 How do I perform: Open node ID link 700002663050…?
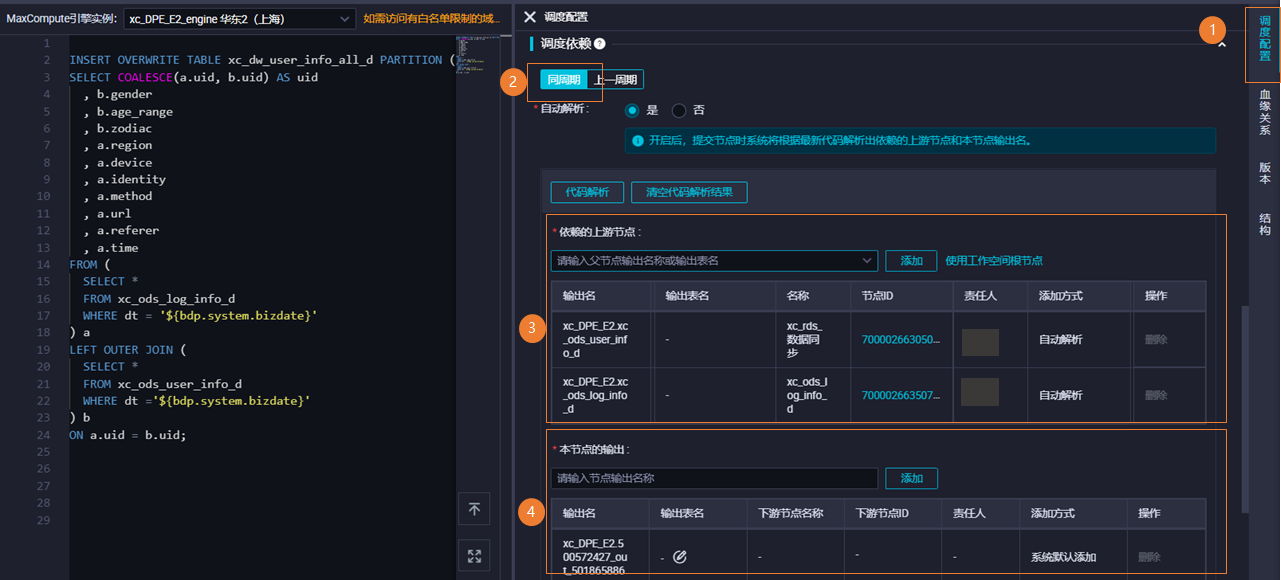click(x=901, y=340)
